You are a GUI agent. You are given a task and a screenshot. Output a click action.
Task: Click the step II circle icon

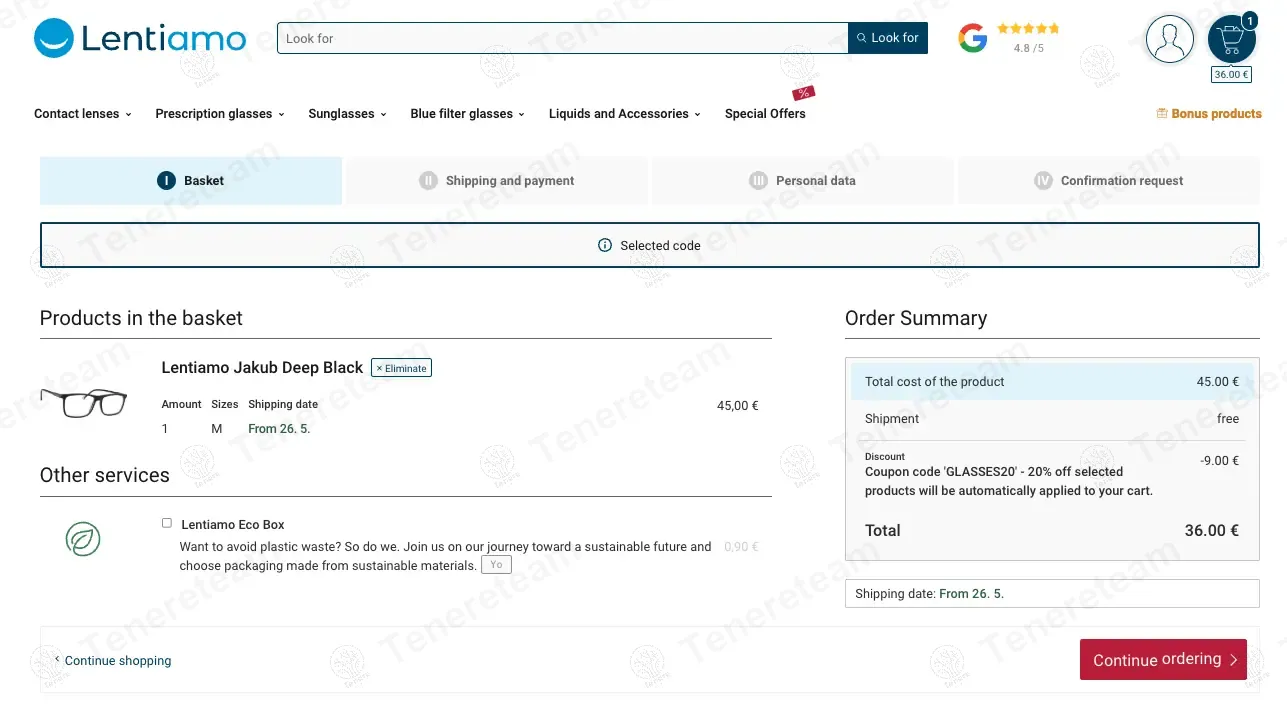(428, 181)
